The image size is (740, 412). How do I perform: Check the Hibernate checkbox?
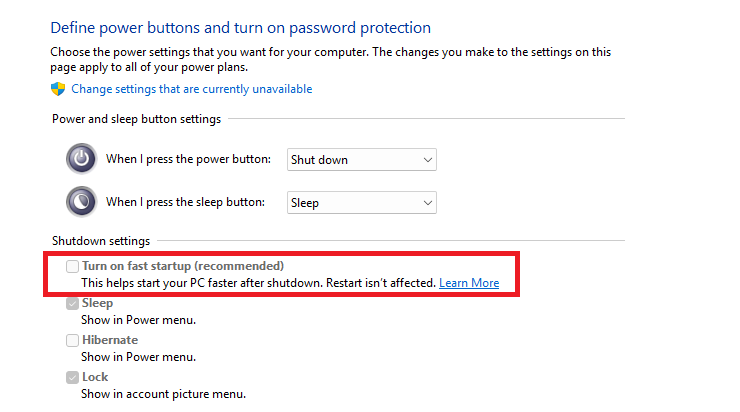[x=72, y=340]
